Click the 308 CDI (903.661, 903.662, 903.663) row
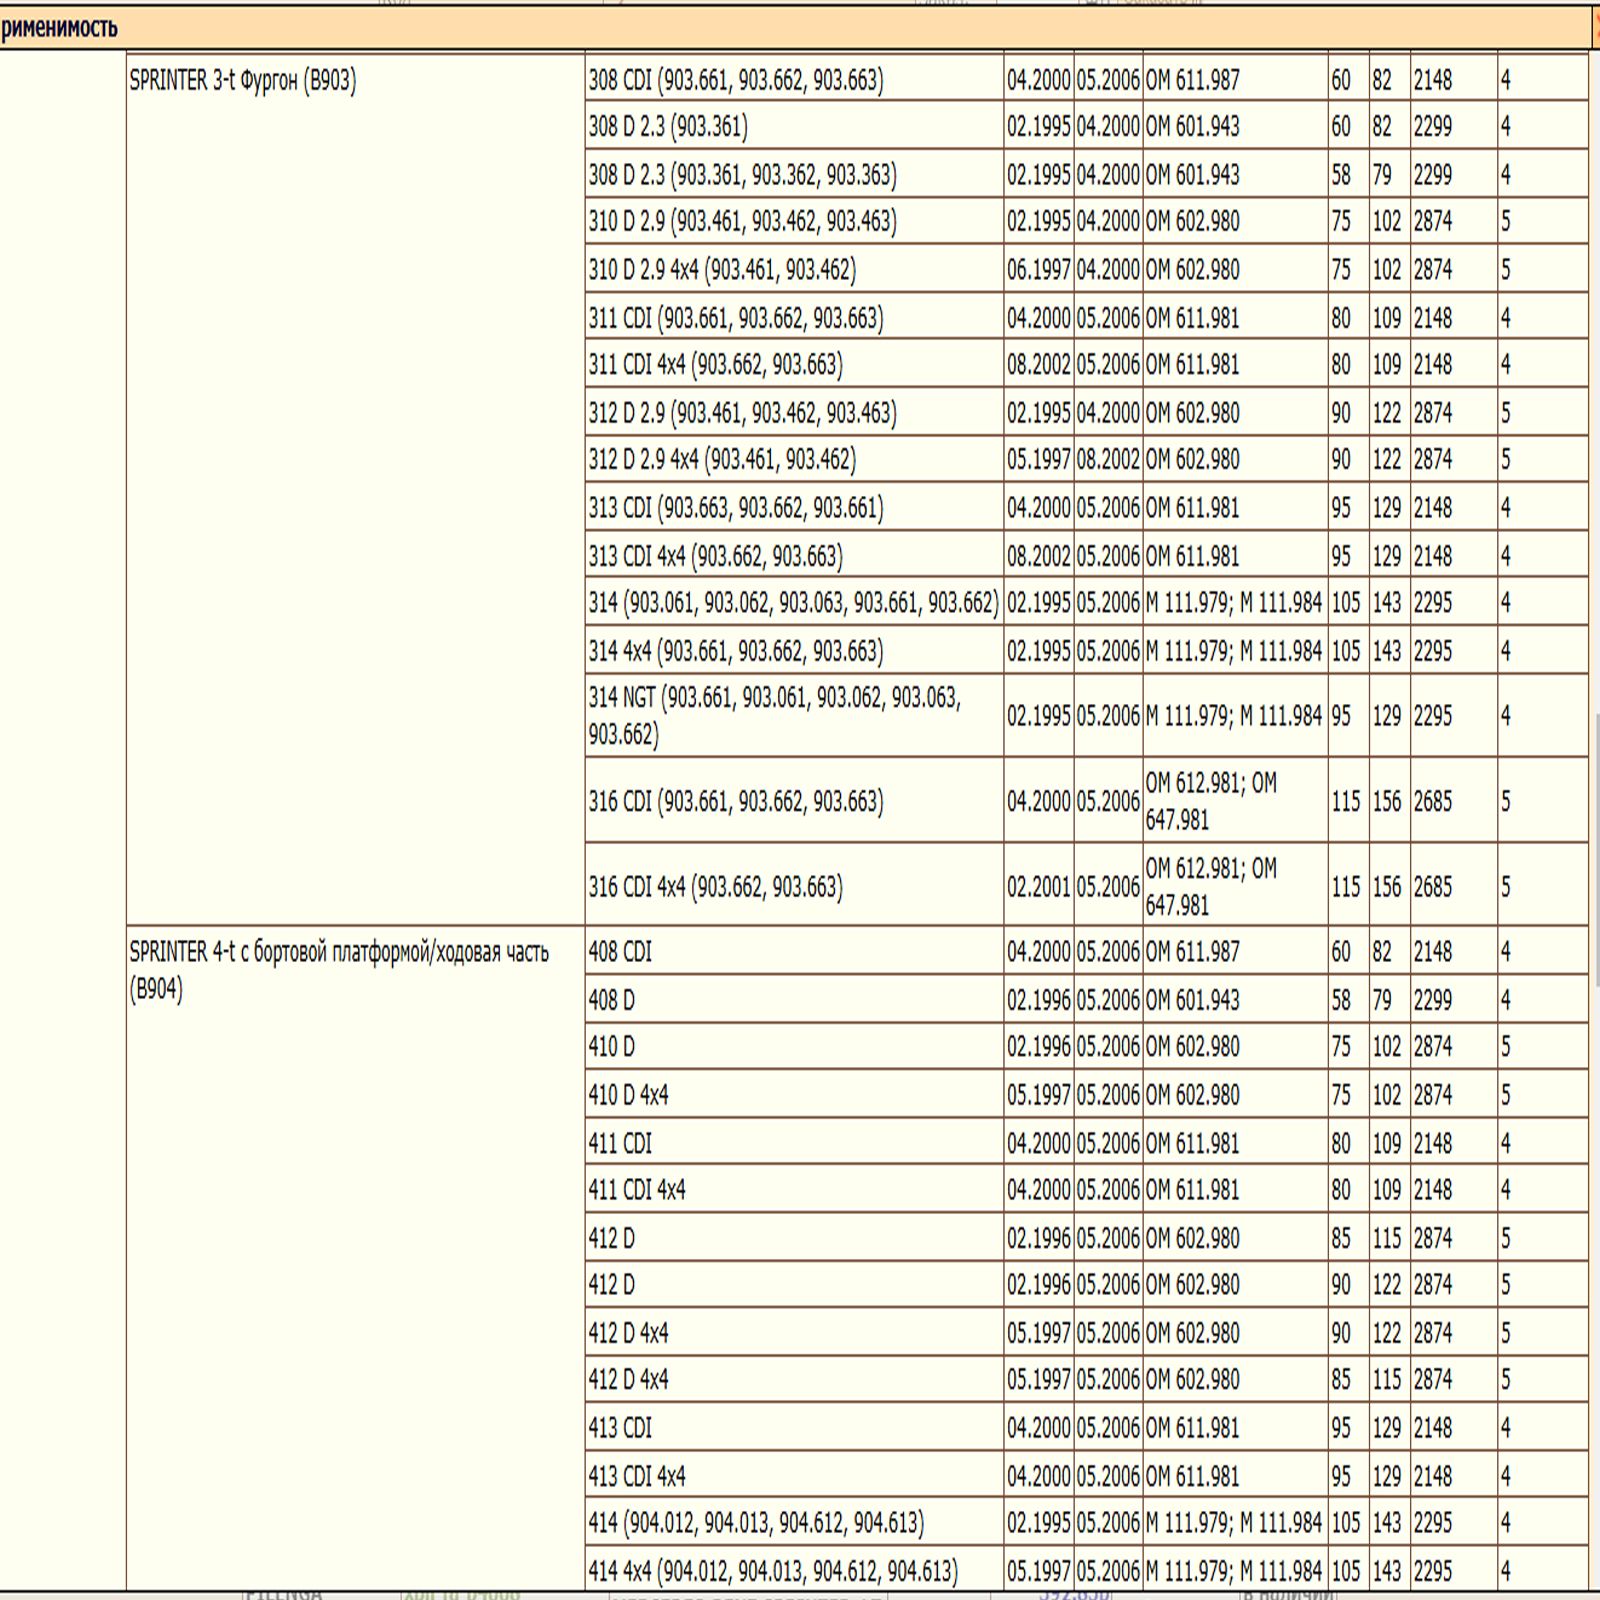Viewport: 1600px width, 1600px height. (x=736, y=80)
